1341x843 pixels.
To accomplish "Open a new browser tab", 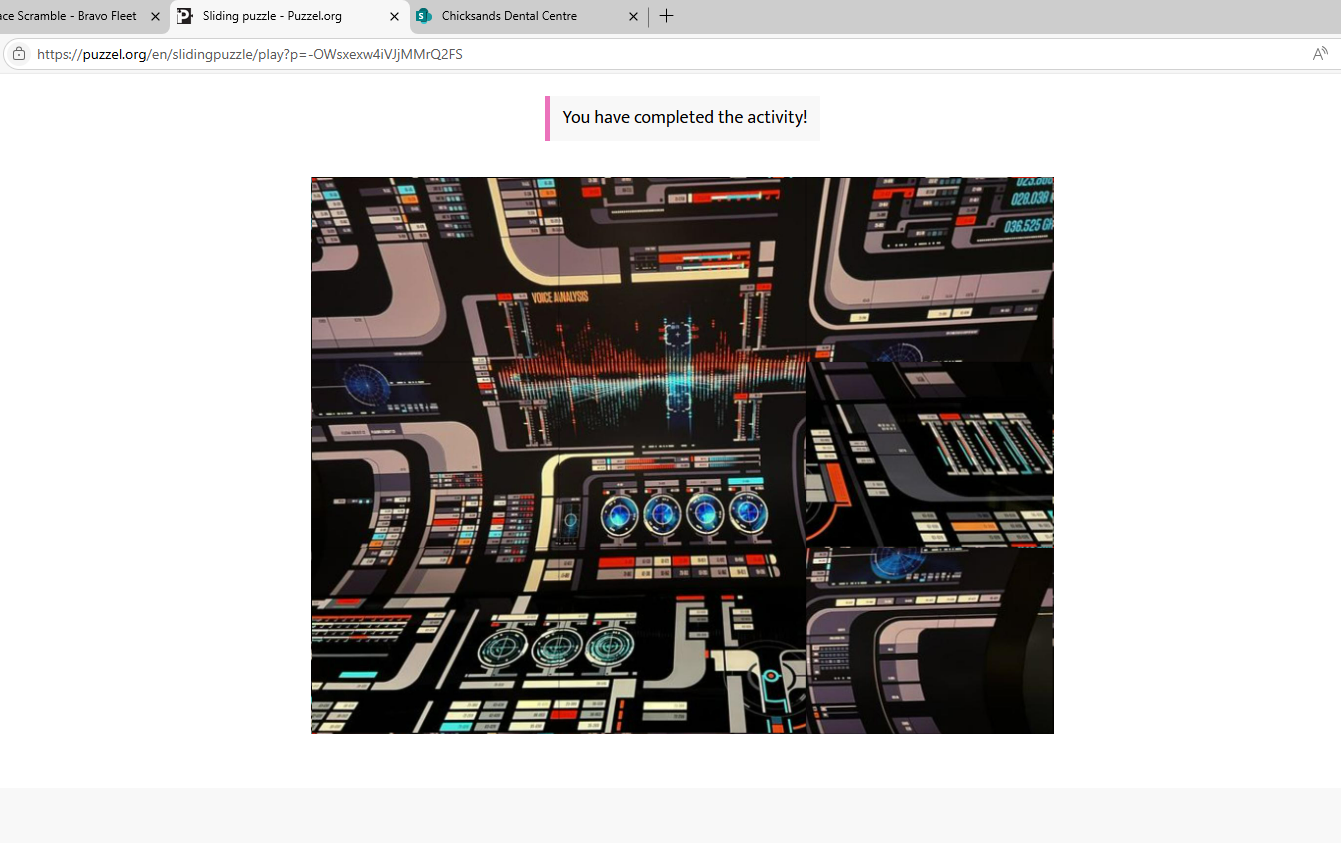I will click(x=667, y=16).
